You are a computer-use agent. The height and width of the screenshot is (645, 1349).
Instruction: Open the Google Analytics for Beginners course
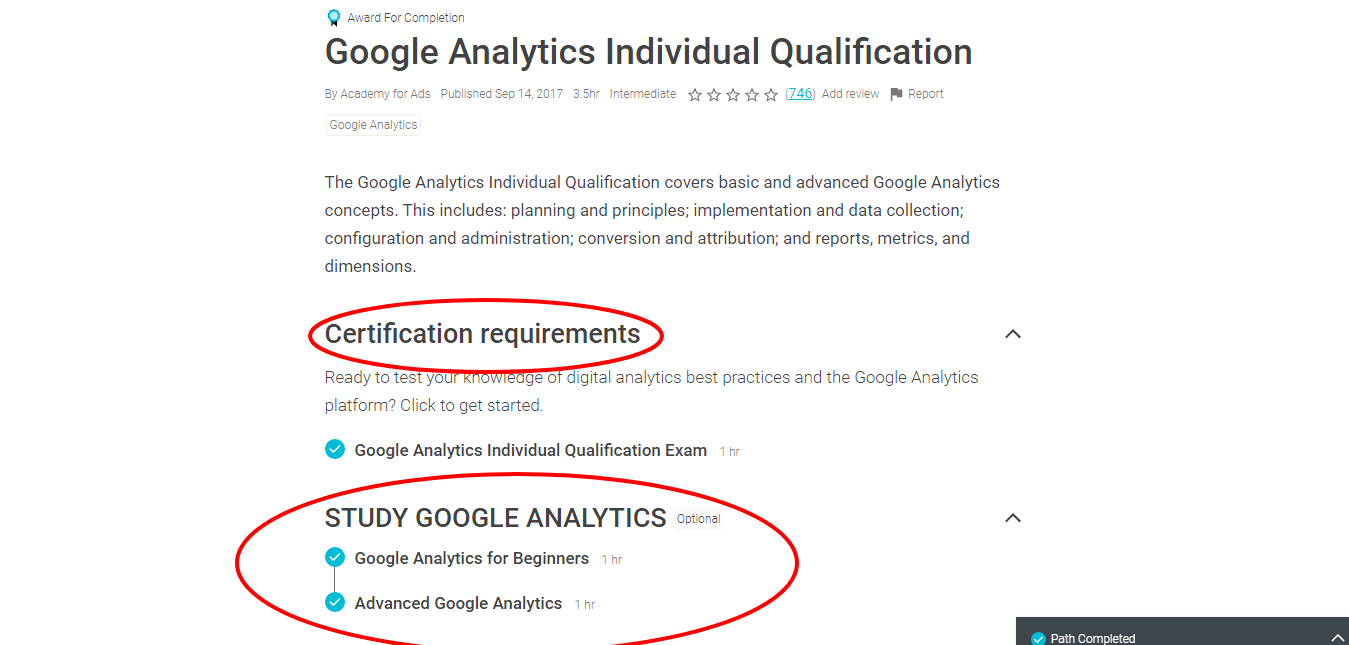tap(472, 558)
